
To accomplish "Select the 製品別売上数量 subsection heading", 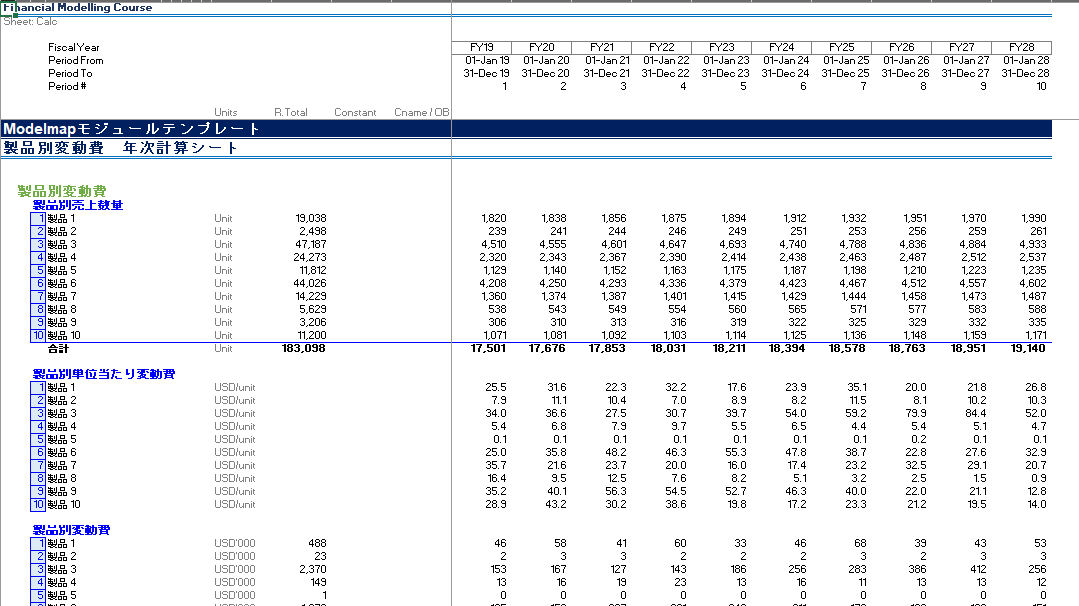I will 78,205.
